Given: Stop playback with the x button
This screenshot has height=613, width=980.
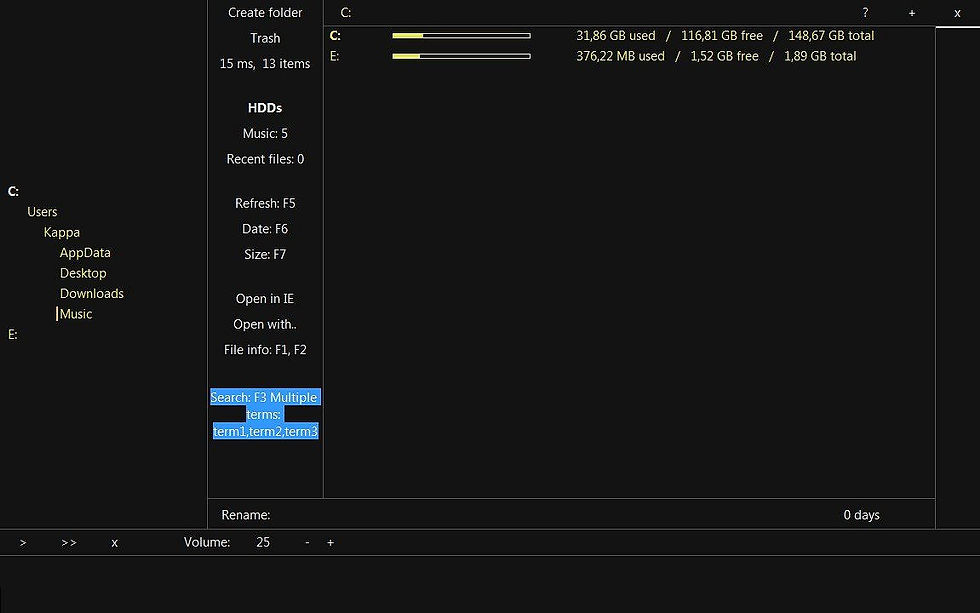Looking at the screenshot, I should click(114, 543).
